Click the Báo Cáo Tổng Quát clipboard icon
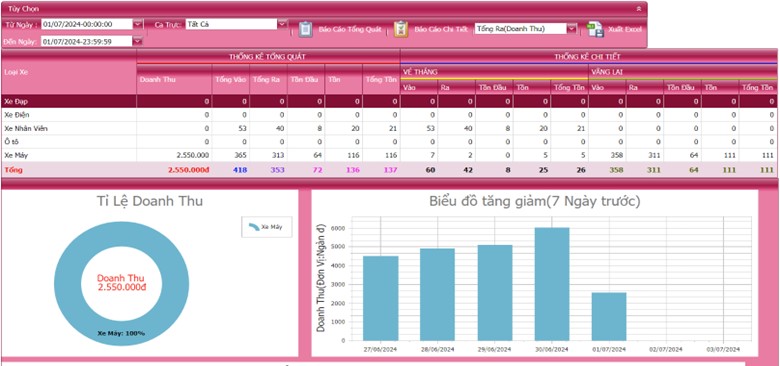Image resolution: width=780 pixels, height=366 pixels. coord(305,29)
